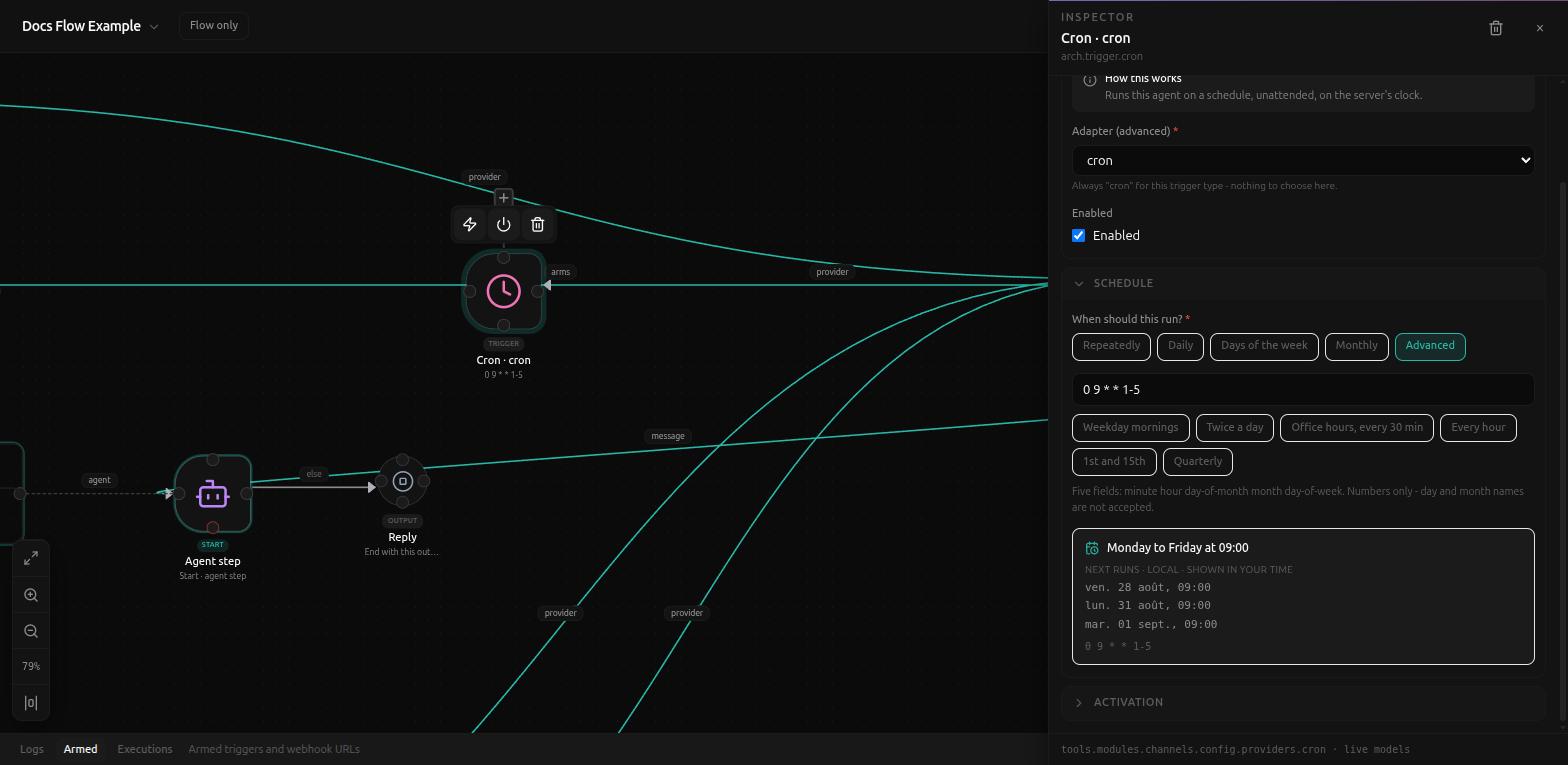Click the 79% zoom level indicator
Image resolution: width=1568 pixels, height=765 pixels.
31,667
